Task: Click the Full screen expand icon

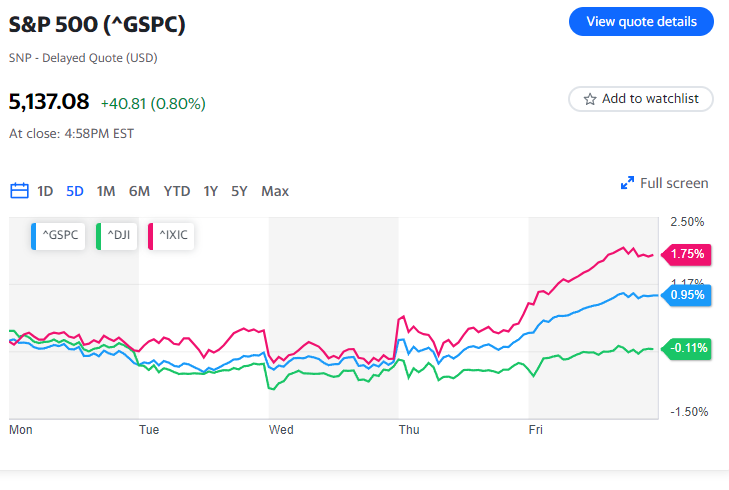Action: (x=627, y=183)
